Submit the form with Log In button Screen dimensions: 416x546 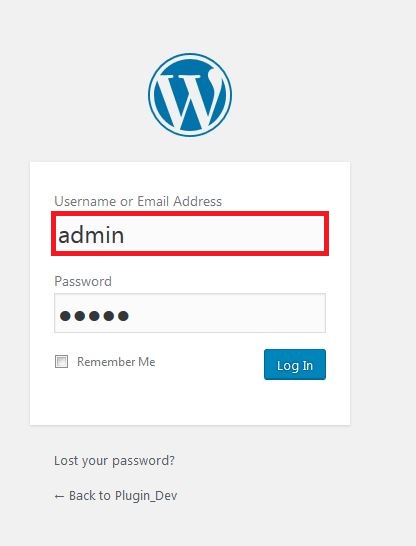click(295, 365)
